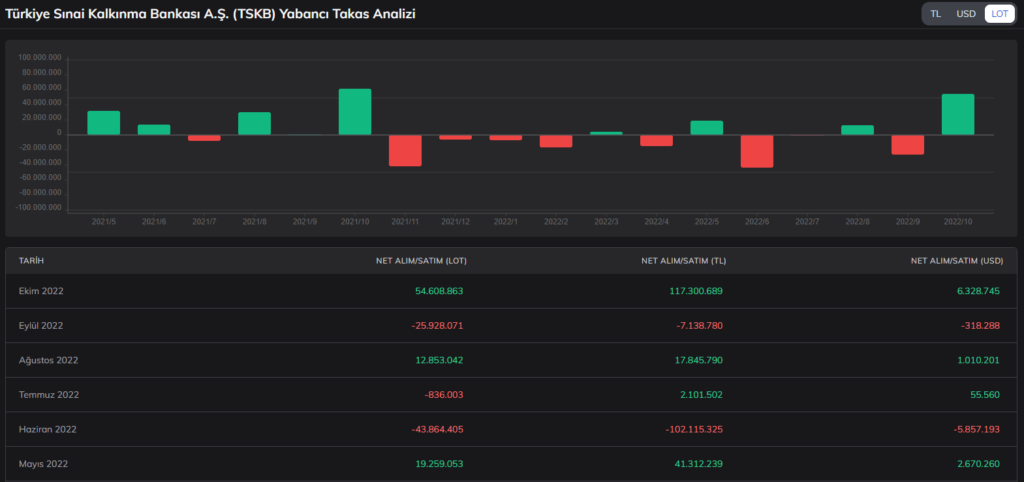Click the green 2022/8 bar
The width and height of the screenshot is (1024, 482).
tap(857, 130)
